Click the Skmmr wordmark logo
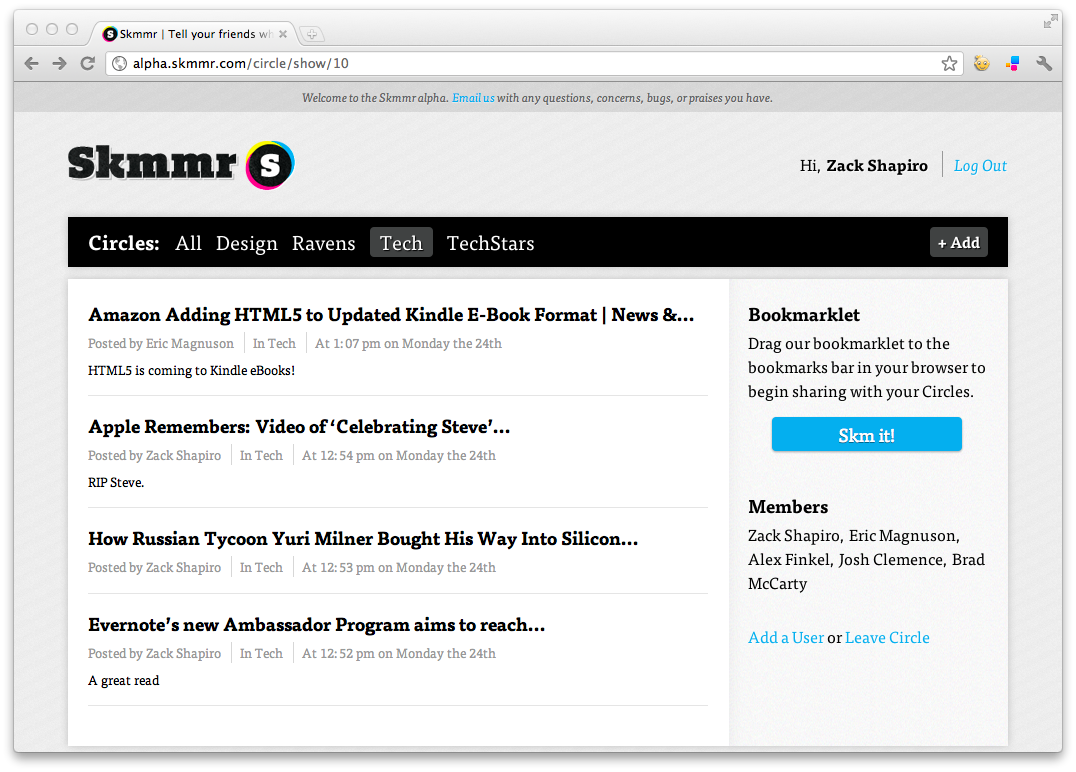 (152, 163)
